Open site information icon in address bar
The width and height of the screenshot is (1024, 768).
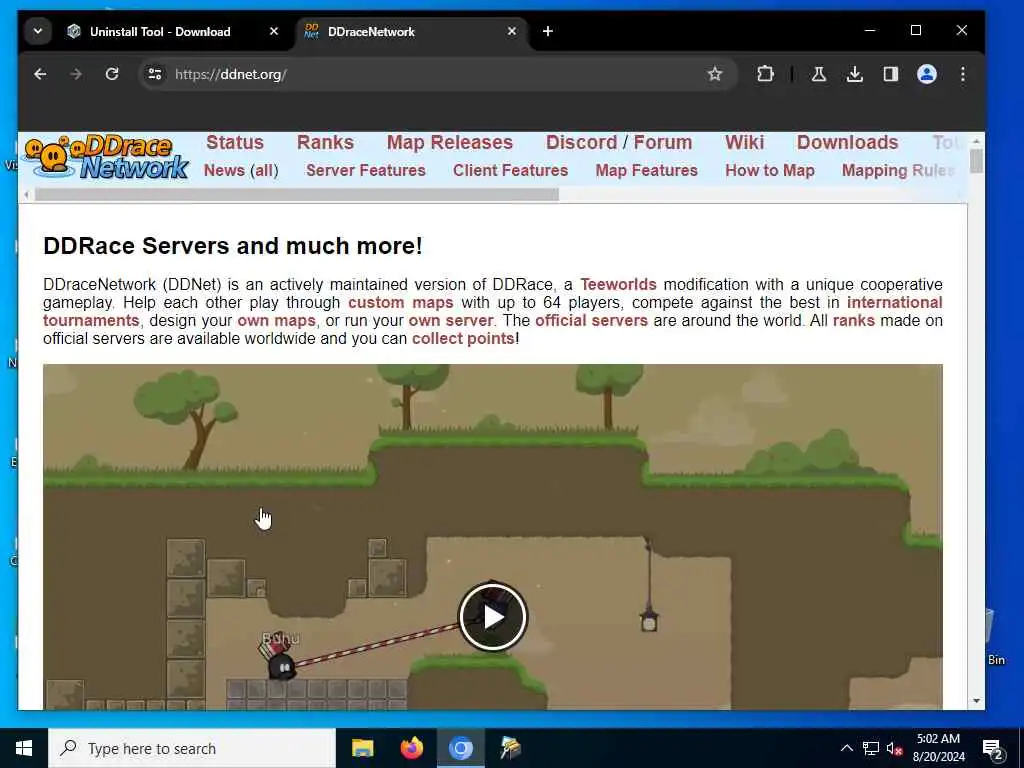[155, 74]
